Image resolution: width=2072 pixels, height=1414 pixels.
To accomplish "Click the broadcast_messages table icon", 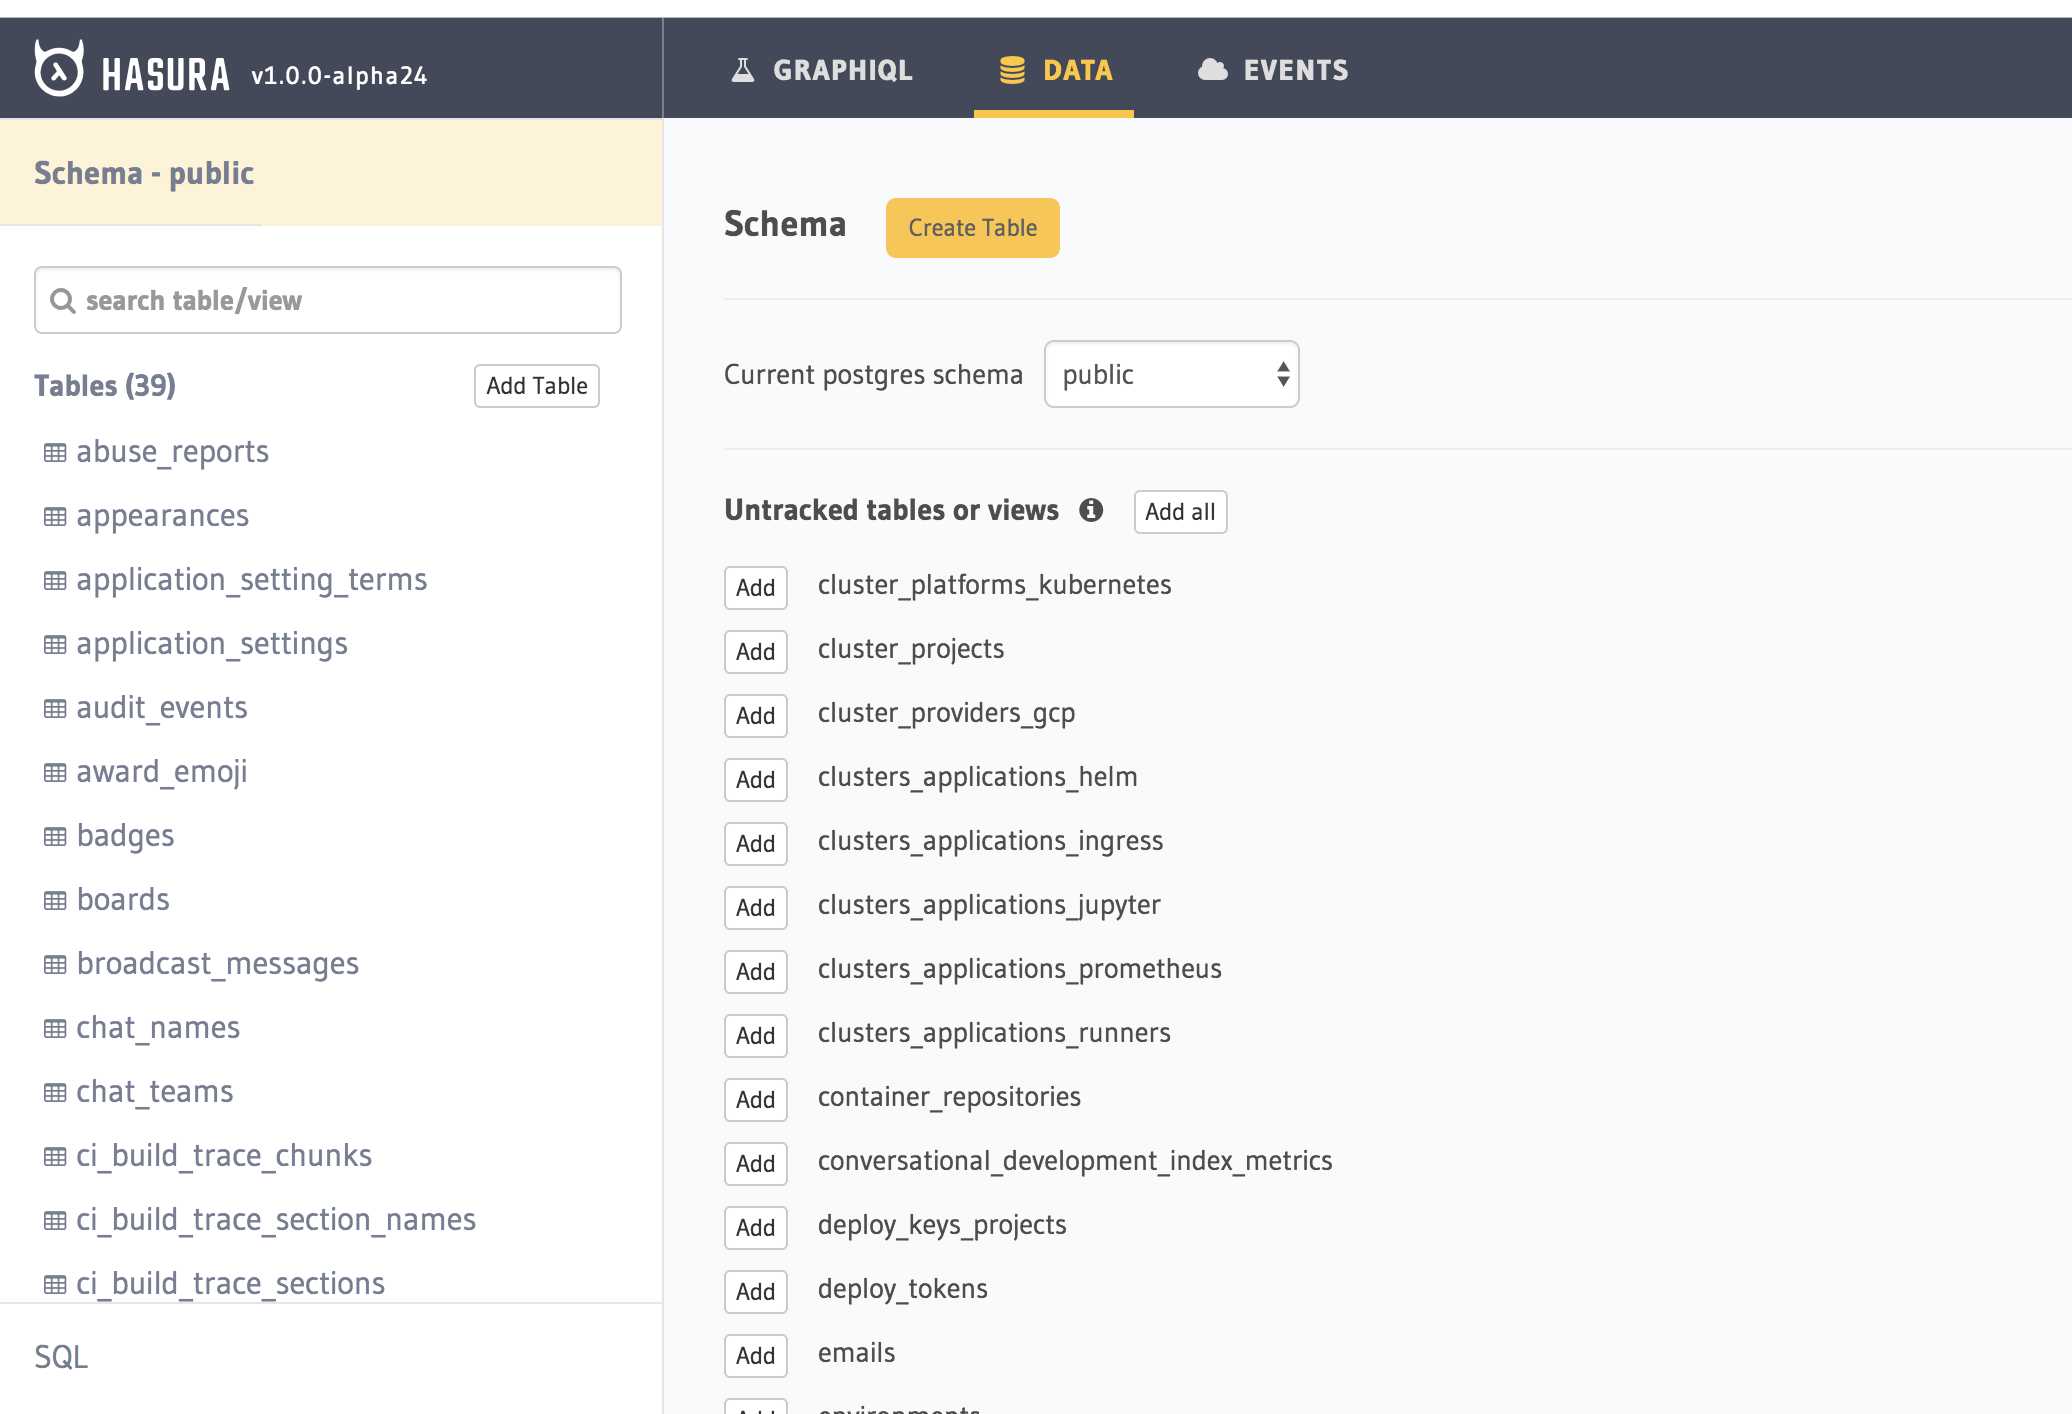I will [55, 965].
